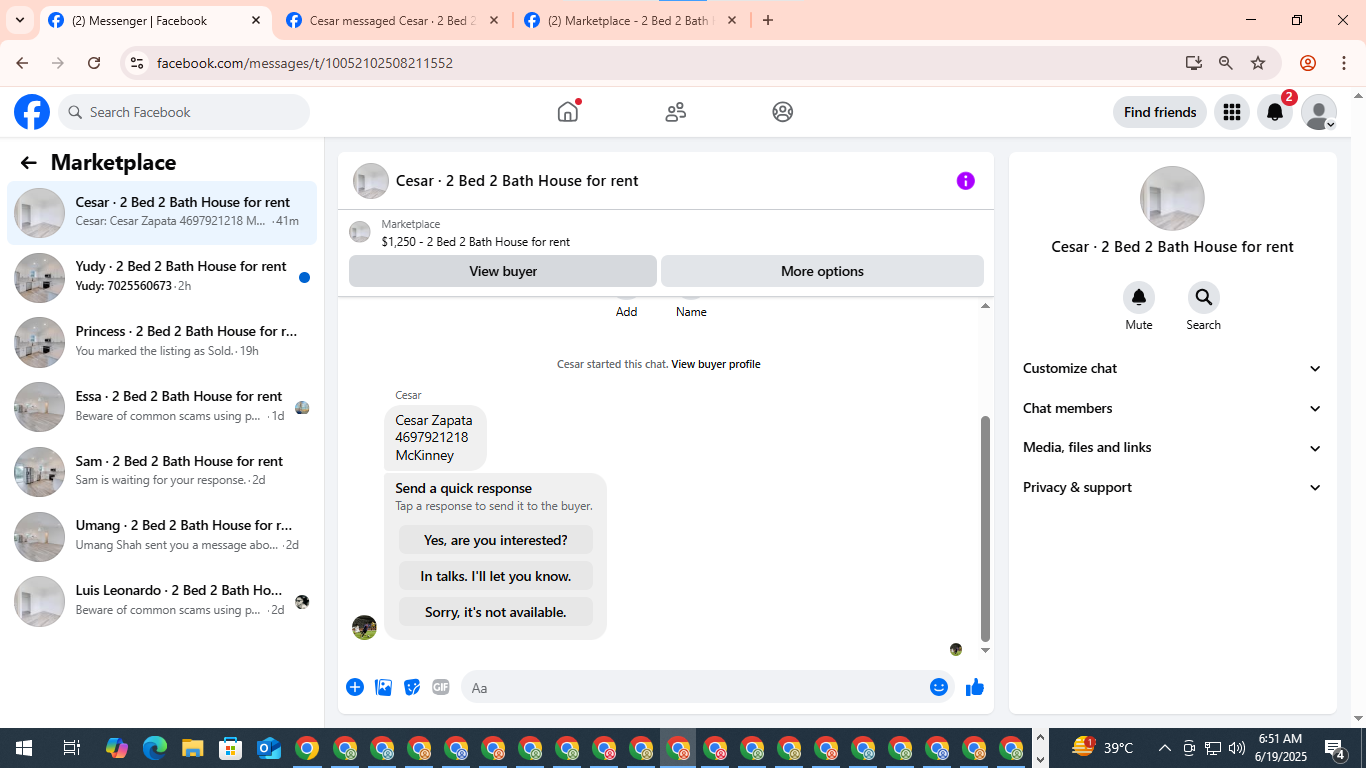
Task: Open the account profile picture menu
Action: (1319, 112)
